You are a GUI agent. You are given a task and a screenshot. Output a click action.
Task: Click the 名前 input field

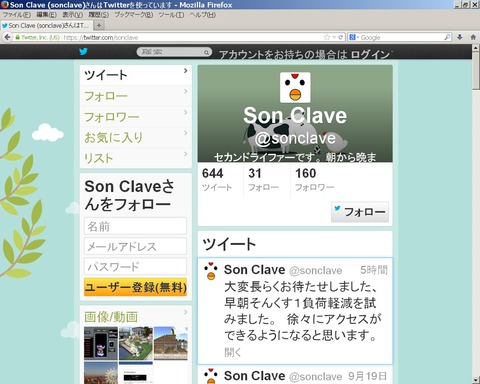coord(135,226)
